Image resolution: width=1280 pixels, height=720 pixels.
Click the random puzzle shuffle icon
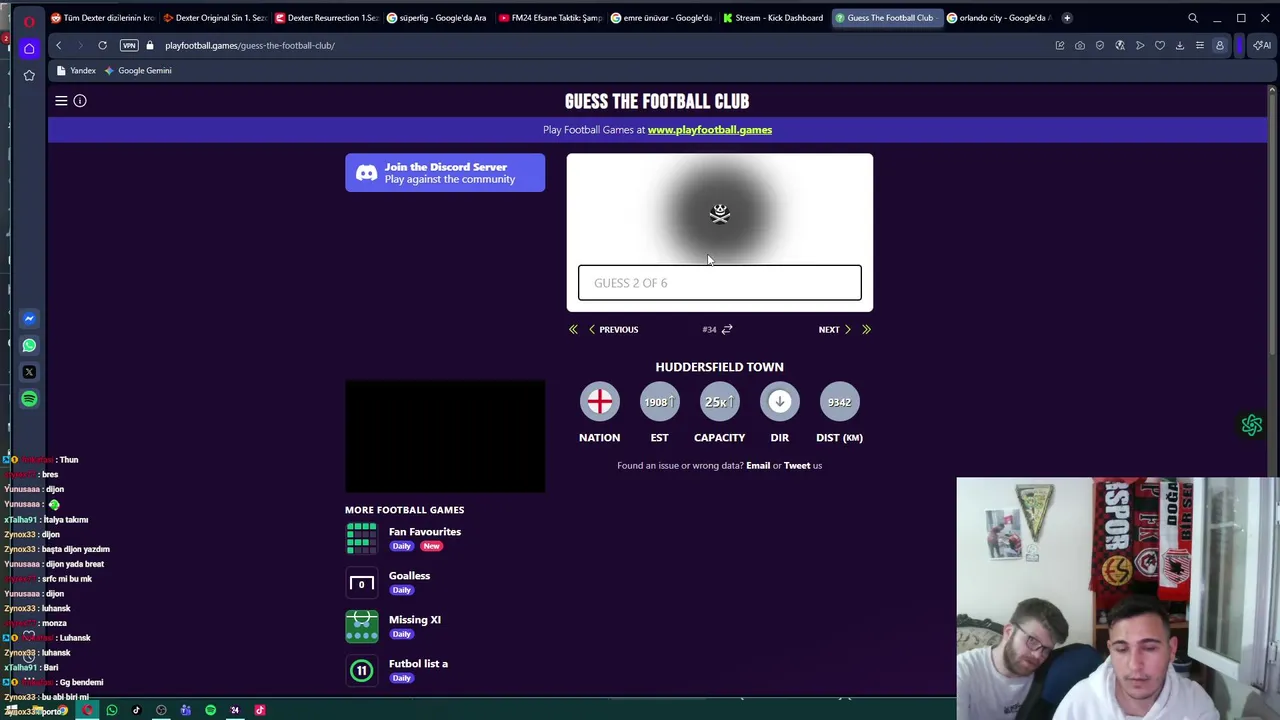click(x=727, y=329)
